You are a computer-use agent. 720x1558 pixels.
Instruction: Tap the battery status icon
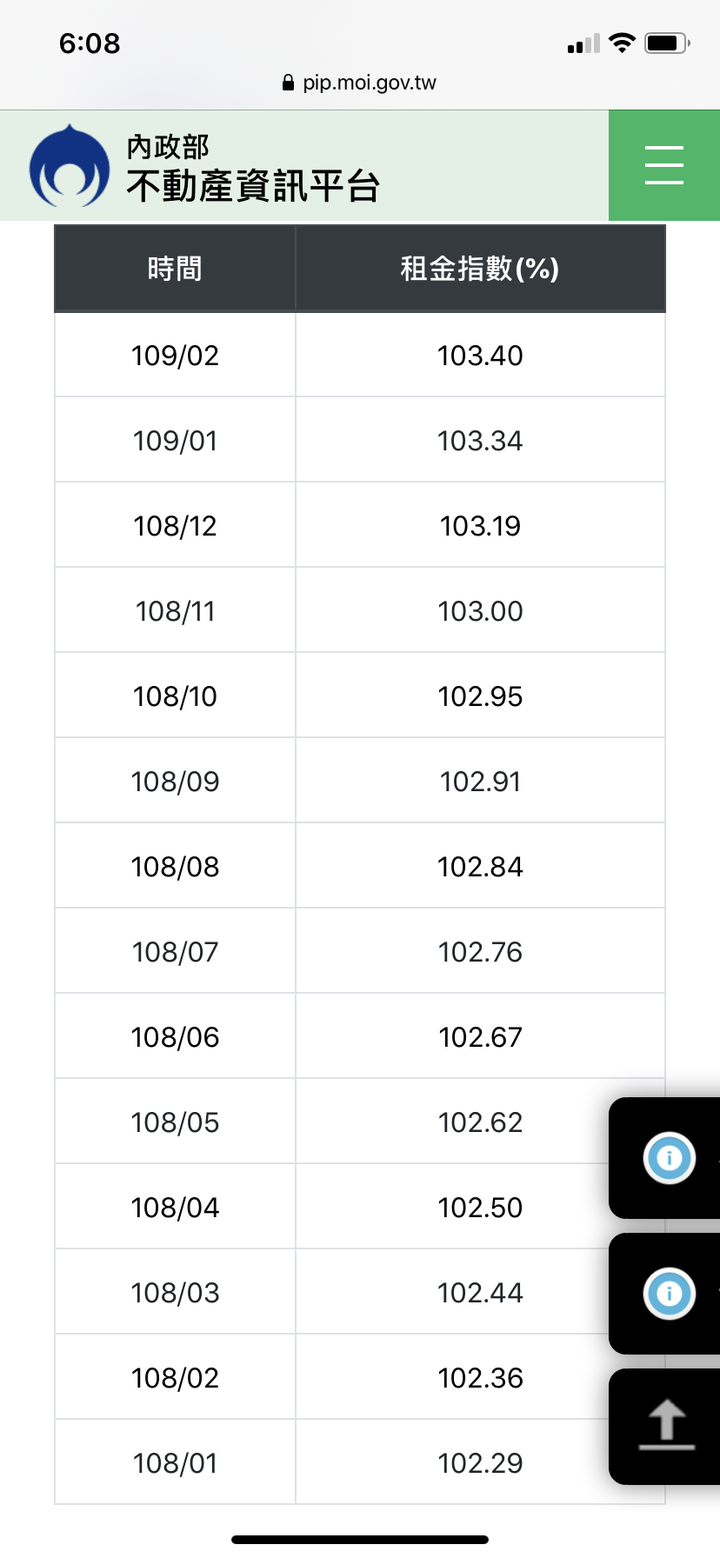click(667, 43)
